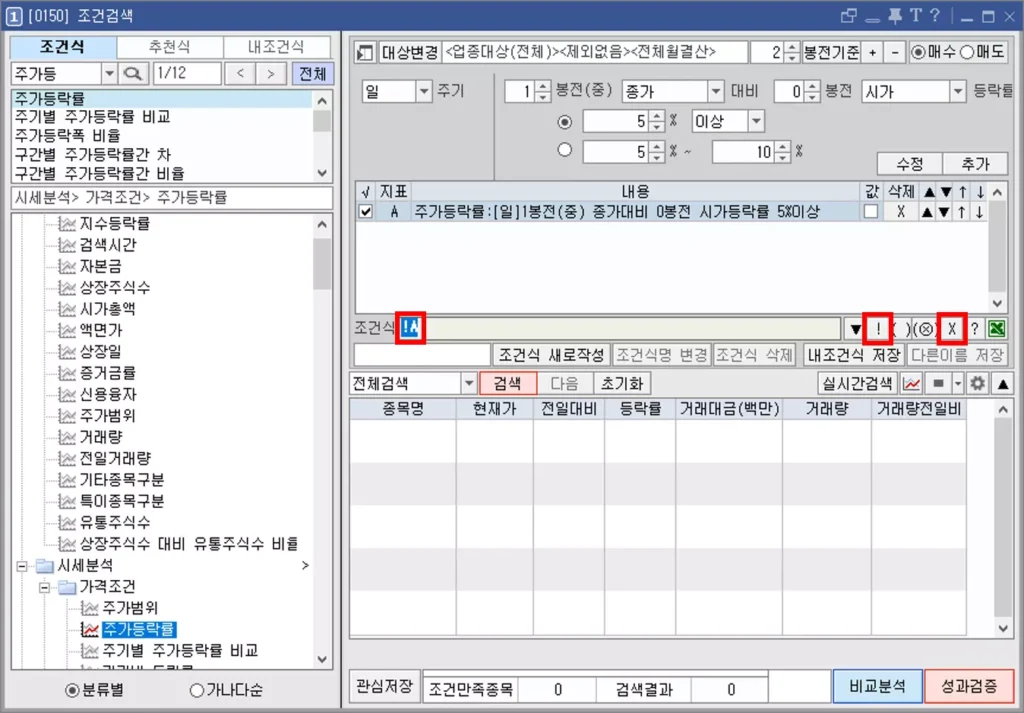Select the 매수 radio button
Viewport: 1024px width, 713px height.
919,52
